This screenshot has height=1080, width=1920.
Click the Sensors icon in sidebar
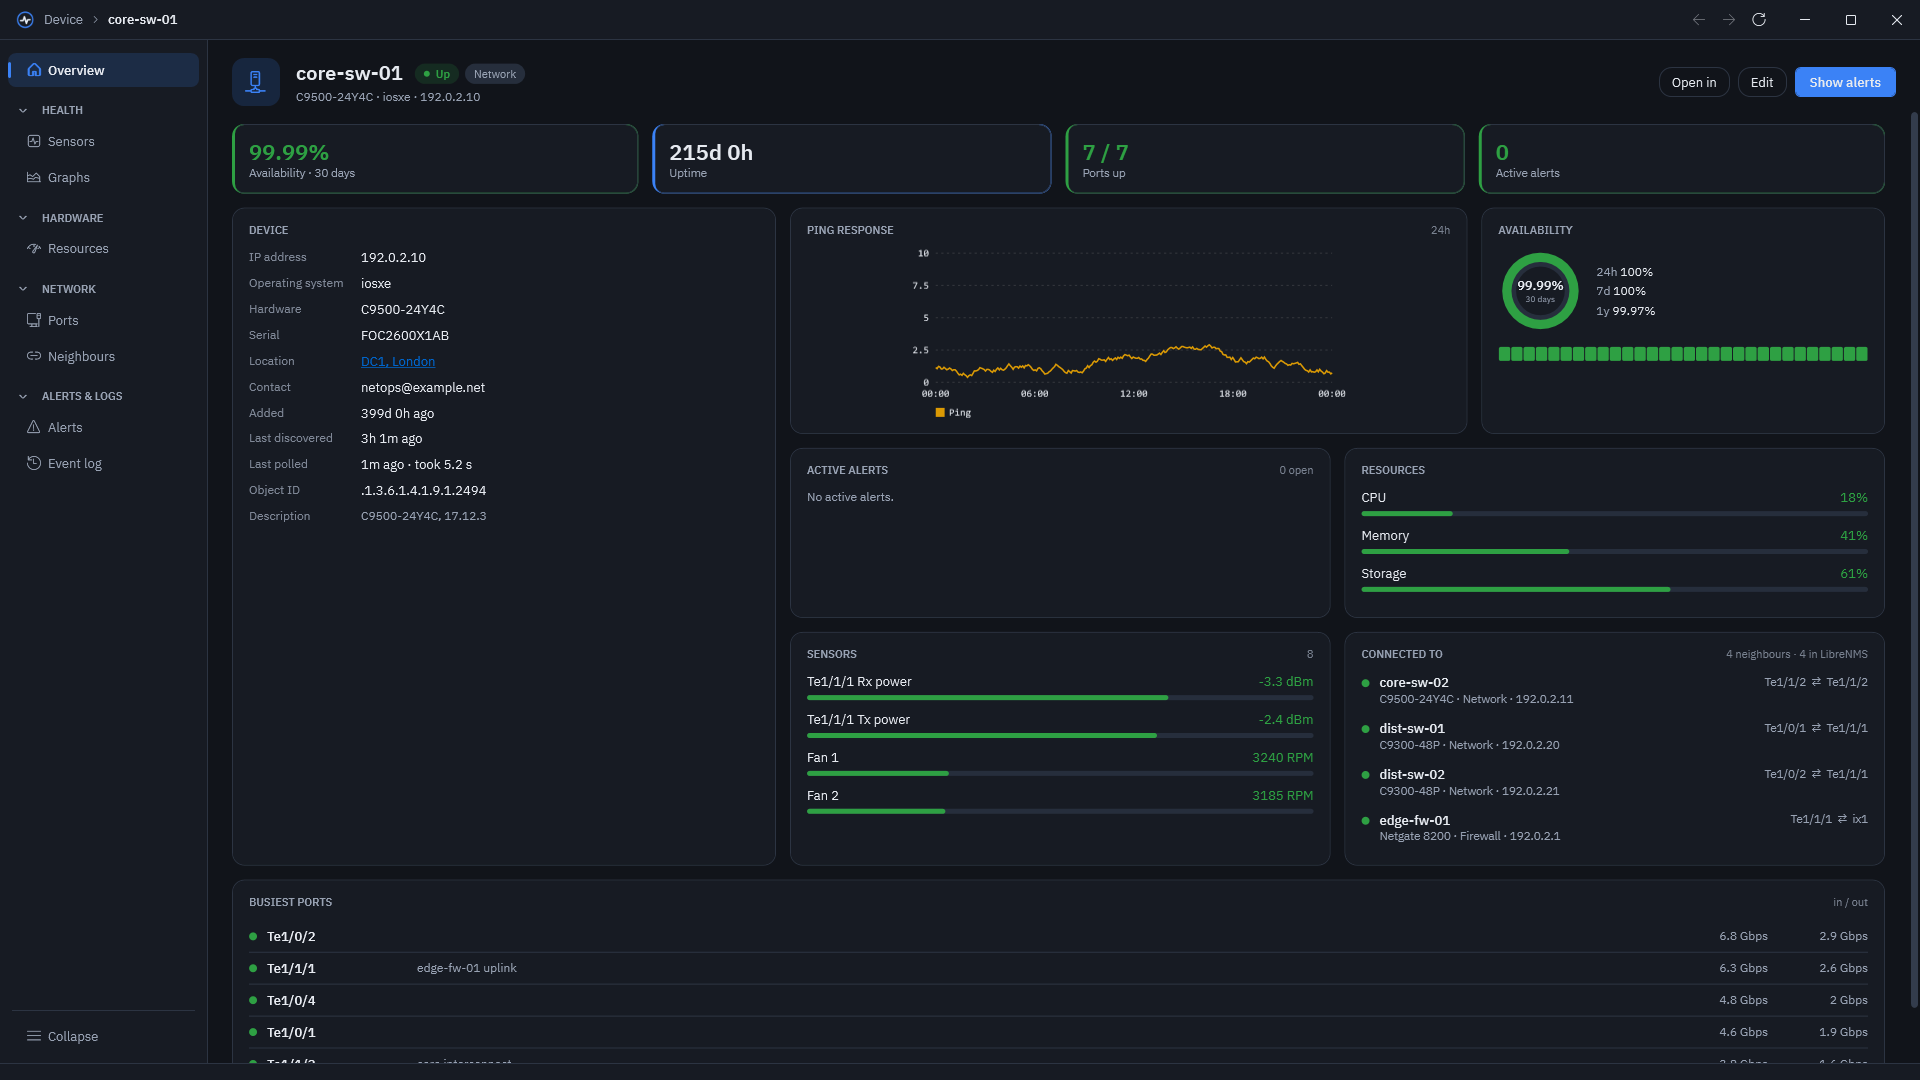34,141
